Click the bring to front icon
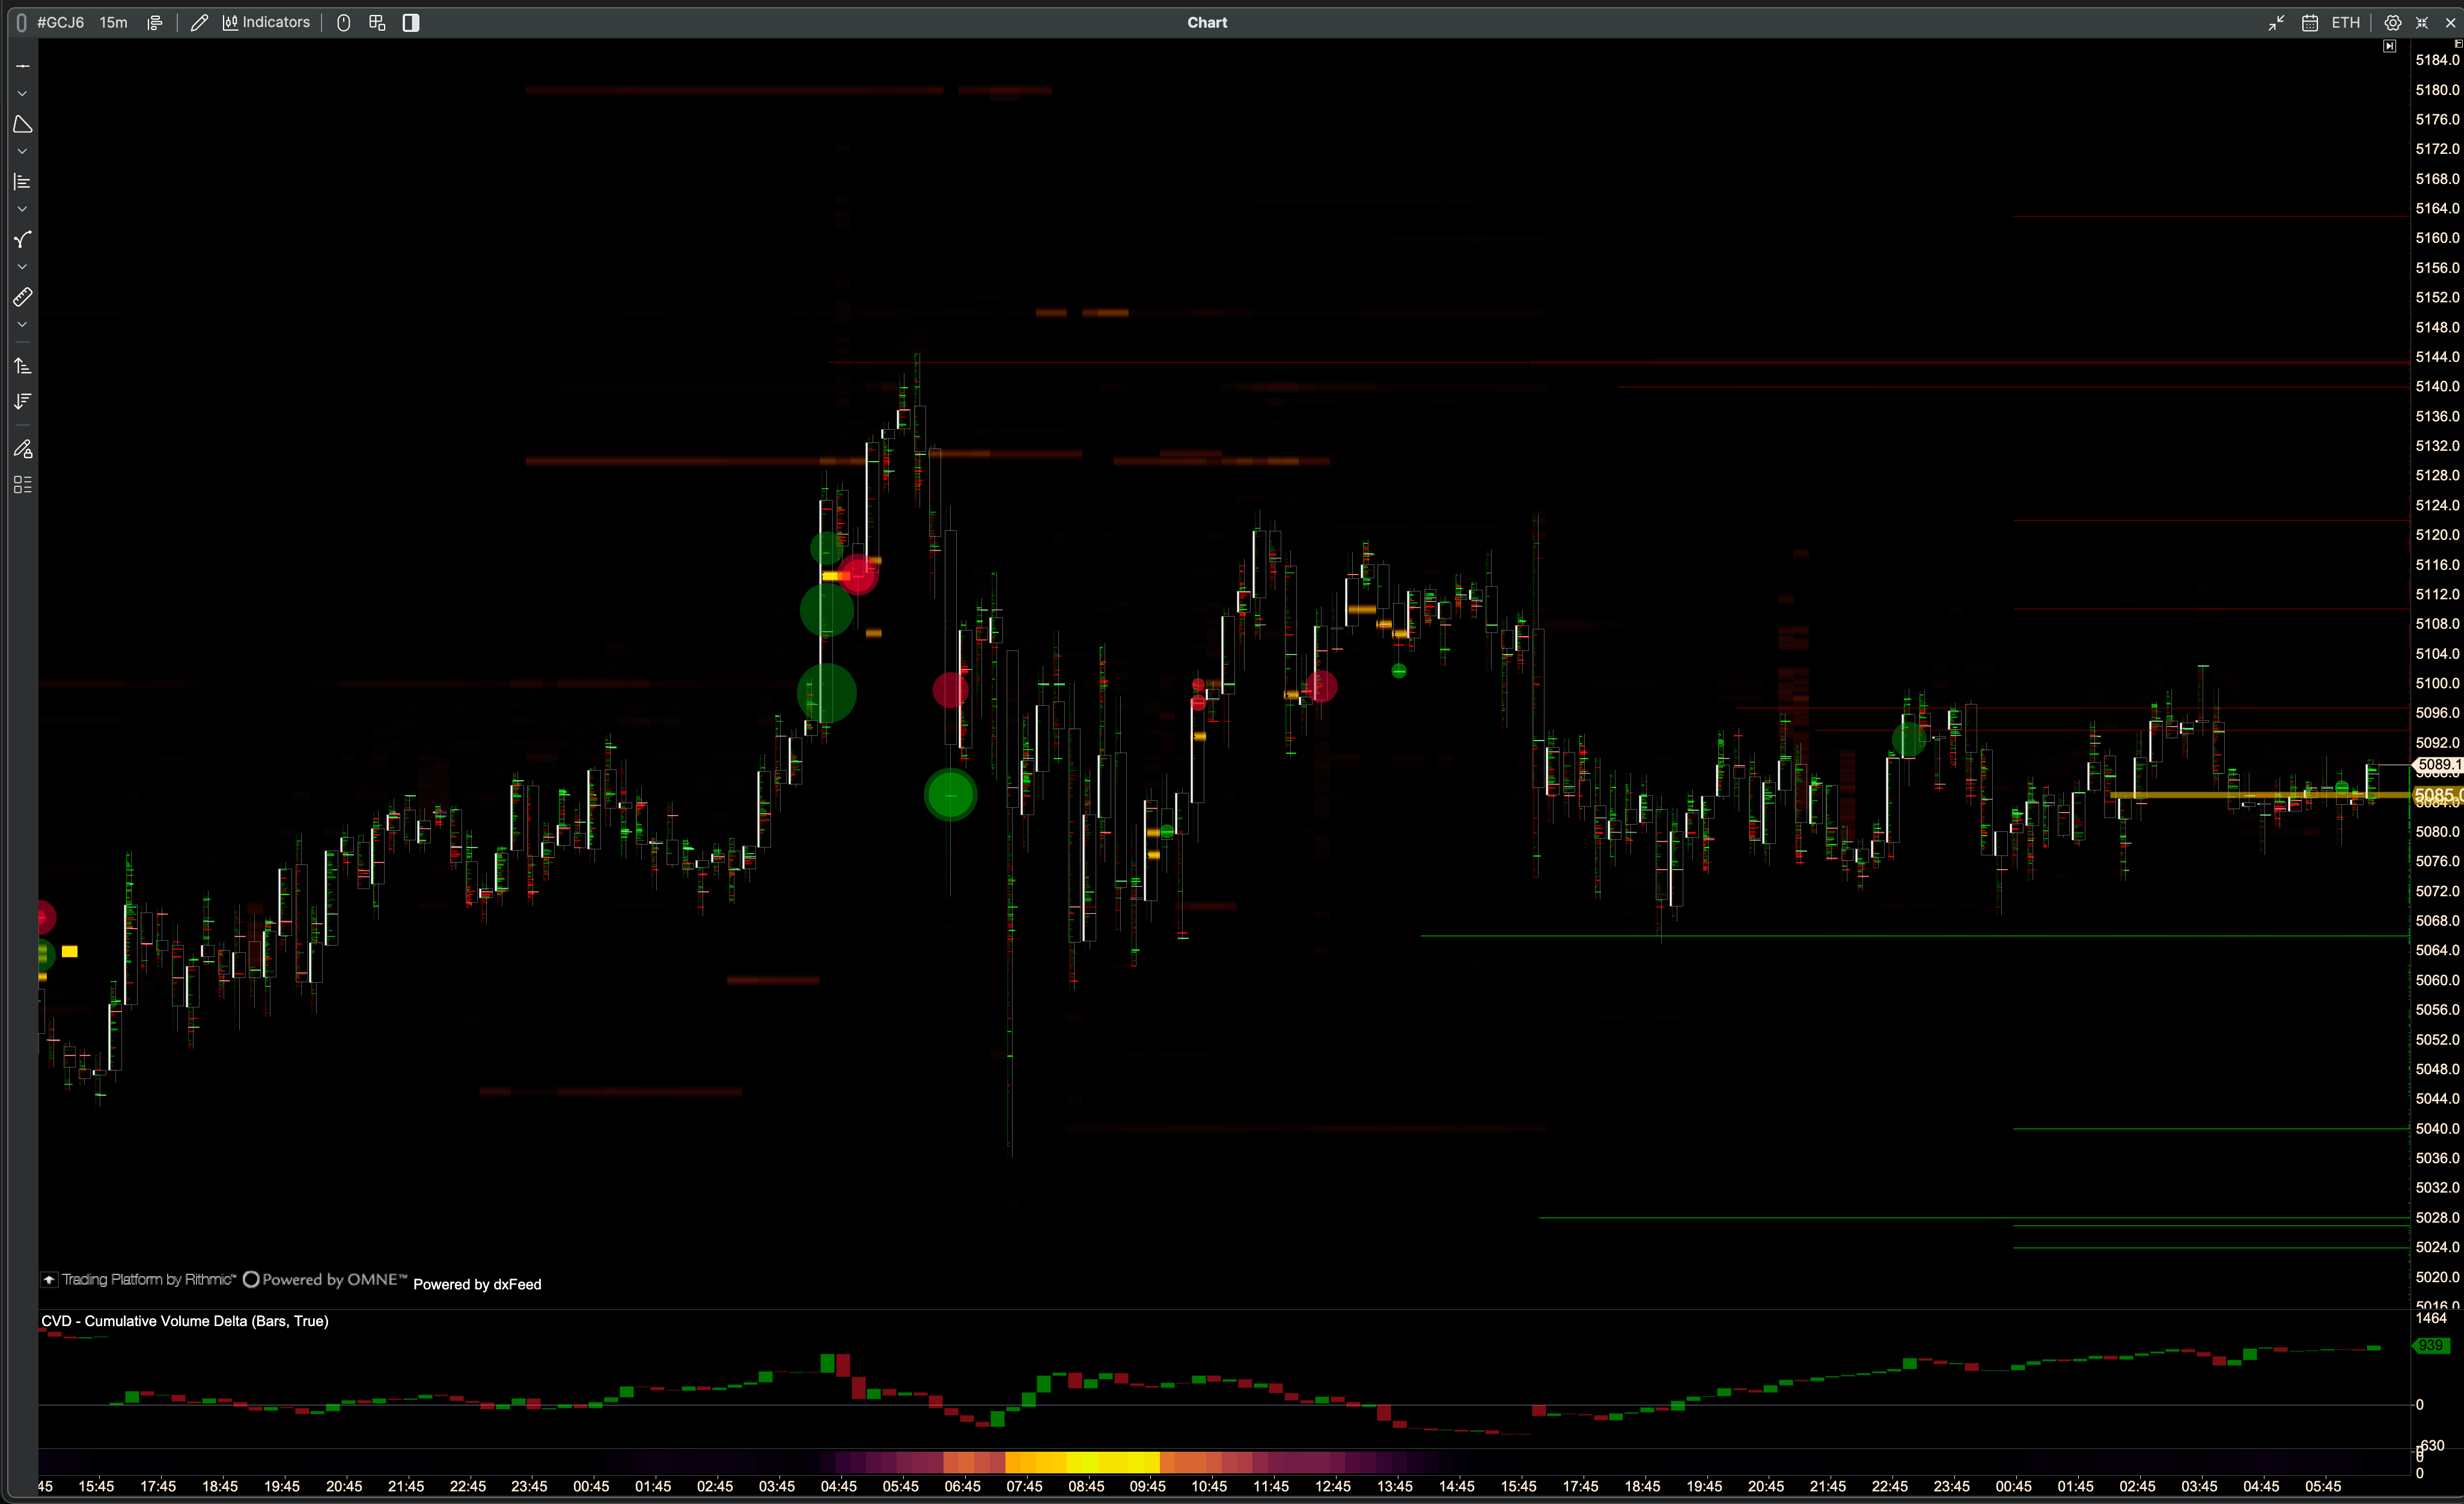 (22, 366)
